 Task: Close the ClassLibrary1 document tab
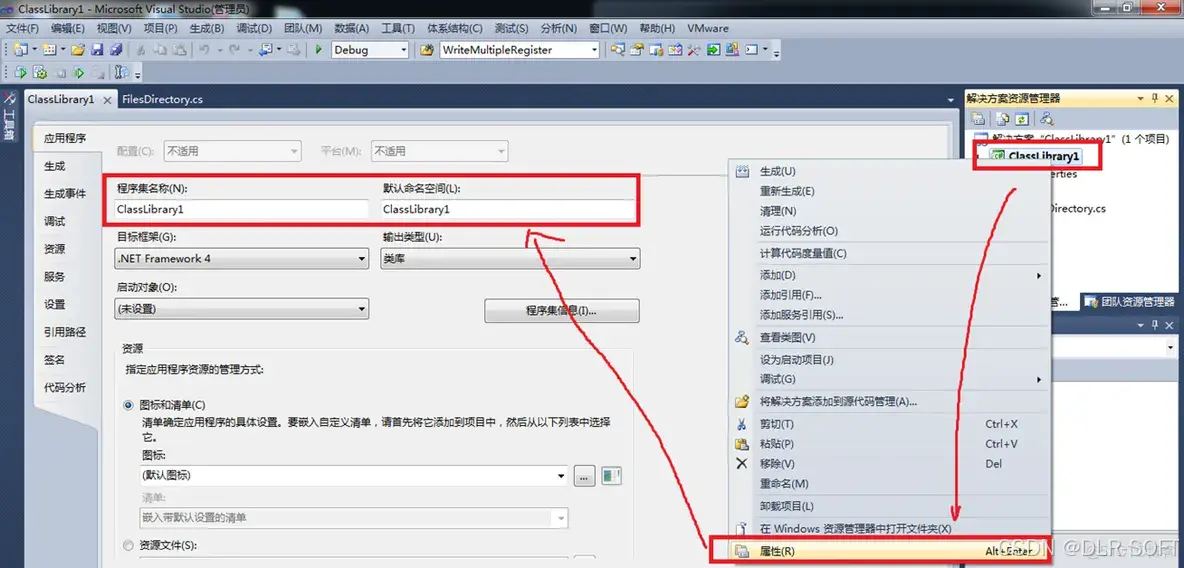tap(107, 100)
